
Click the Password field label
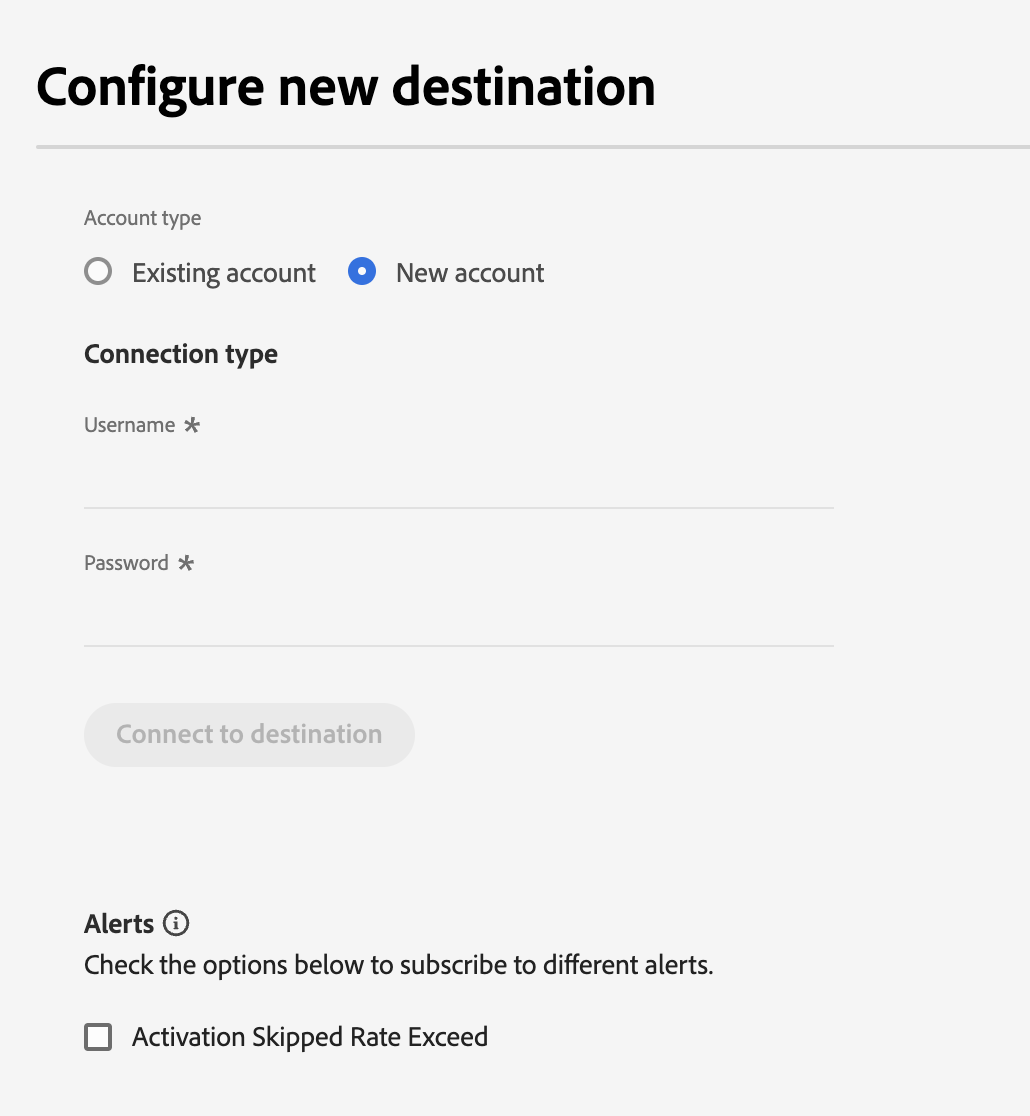pos(126,563)
